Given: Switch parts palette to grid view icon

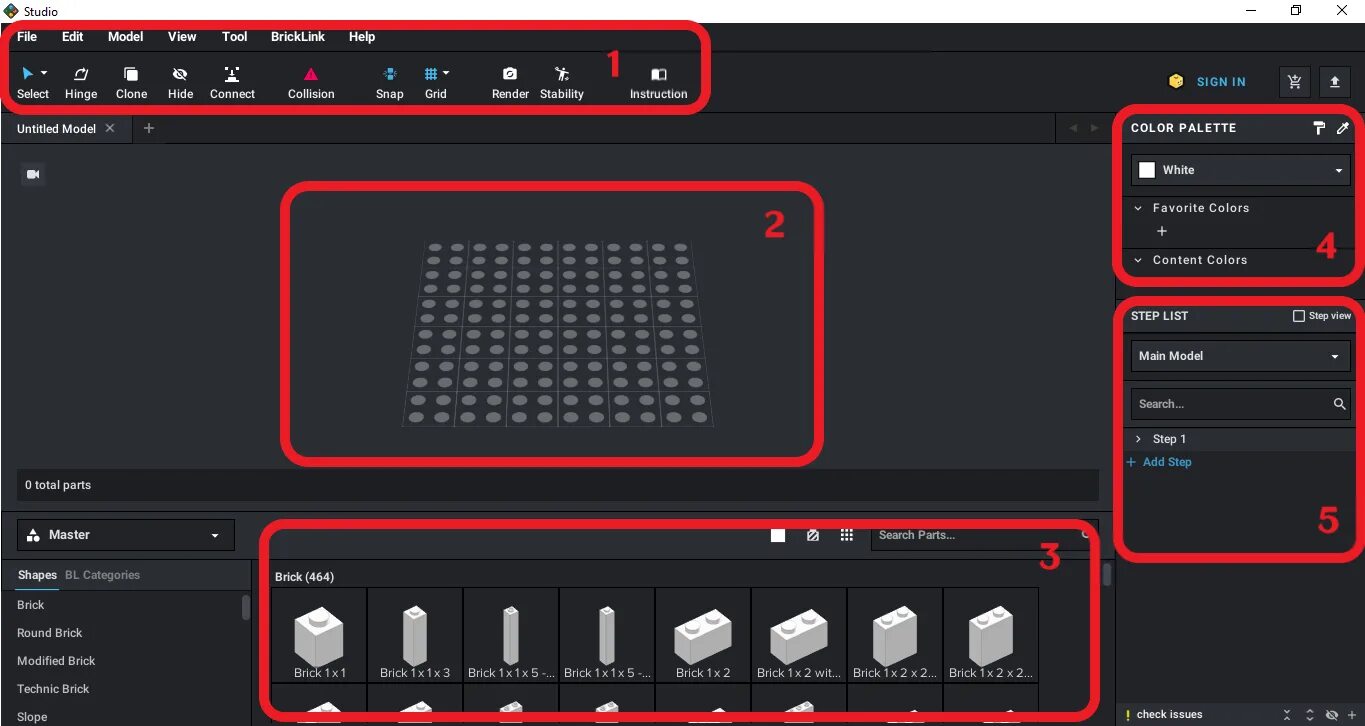Looking at the screenshot, I should click(x=847, y=535).
